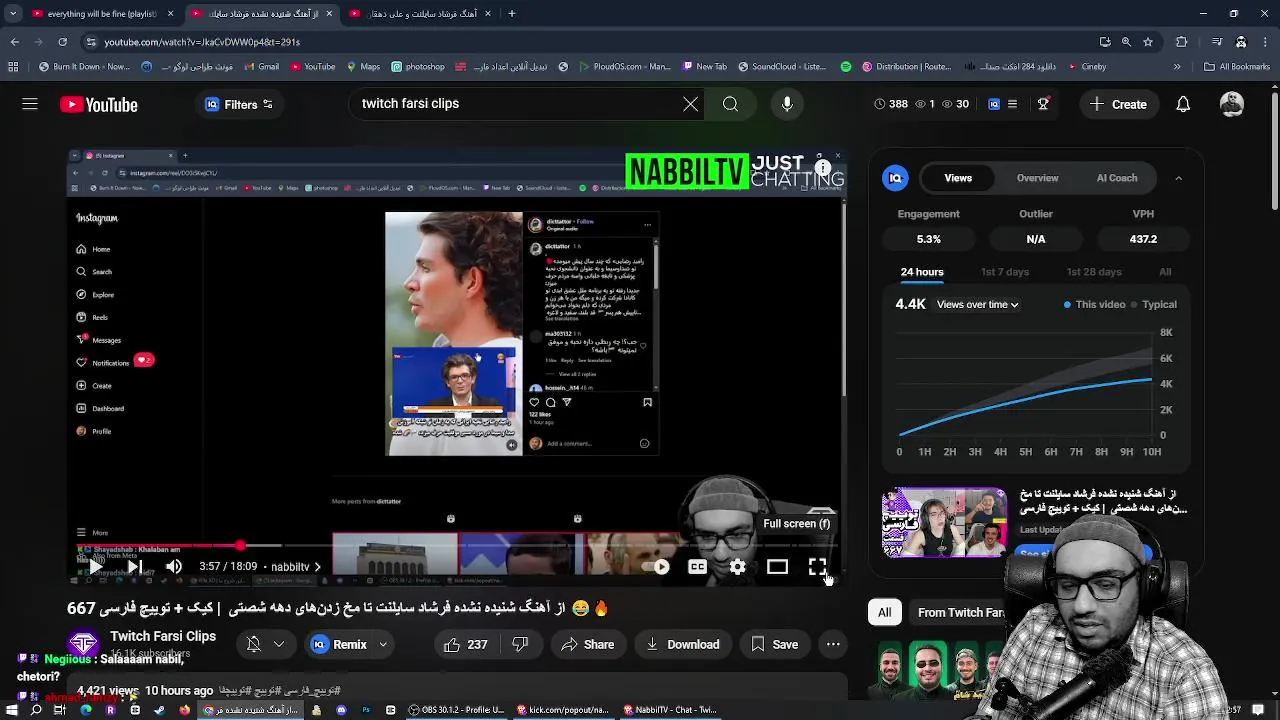This screenshot has width=1280, height=720.
Task: Open Twitch Farsi Clips channel avatar
Action: point(84,643)
